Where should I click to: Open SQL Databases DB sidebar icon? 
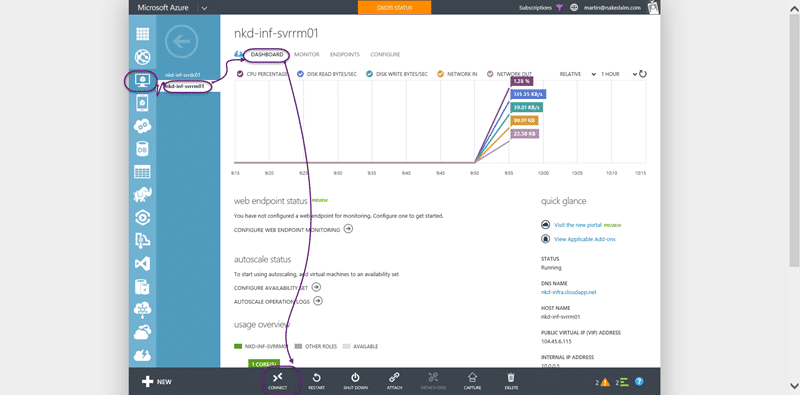[142, 149]
